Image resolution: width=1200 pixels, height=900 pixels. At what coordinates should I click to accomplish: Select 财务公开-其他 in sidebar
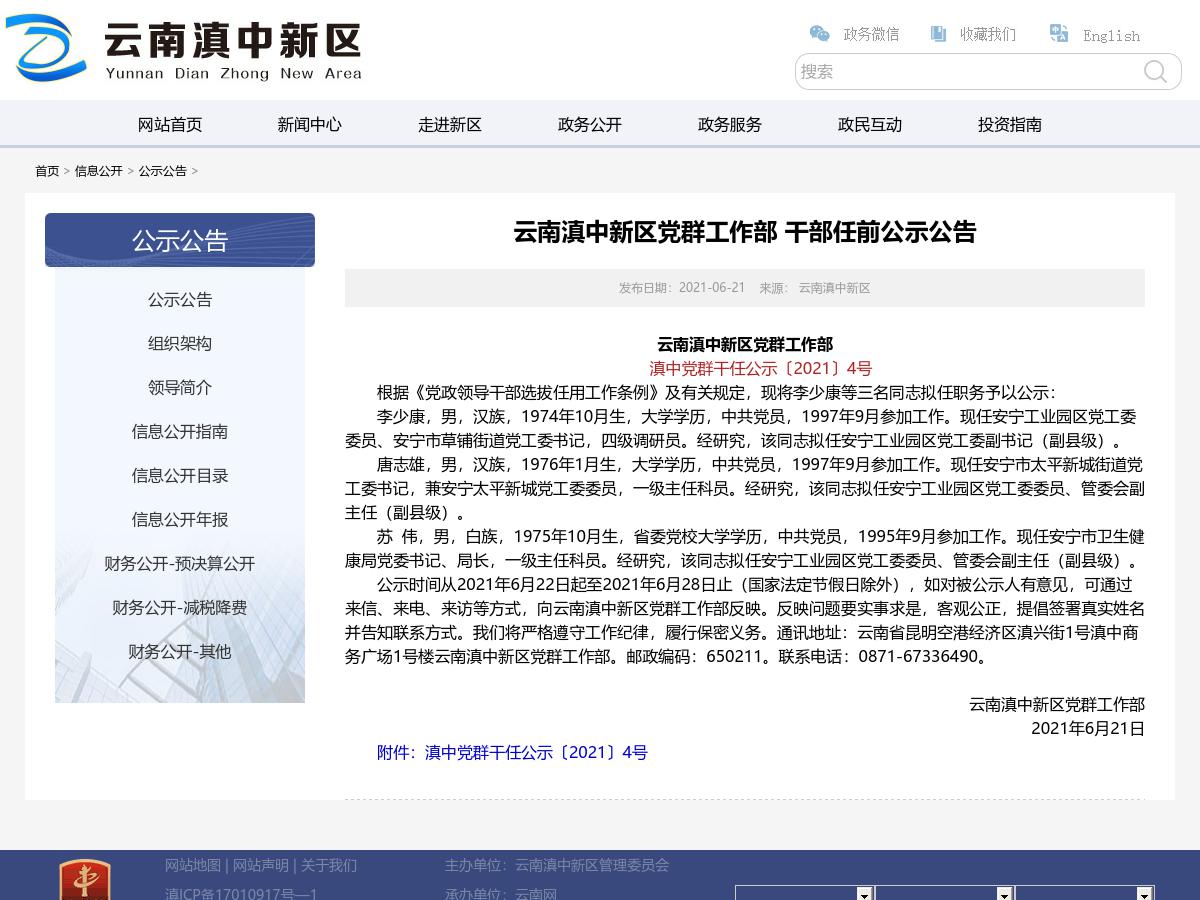tap(180, 652)
